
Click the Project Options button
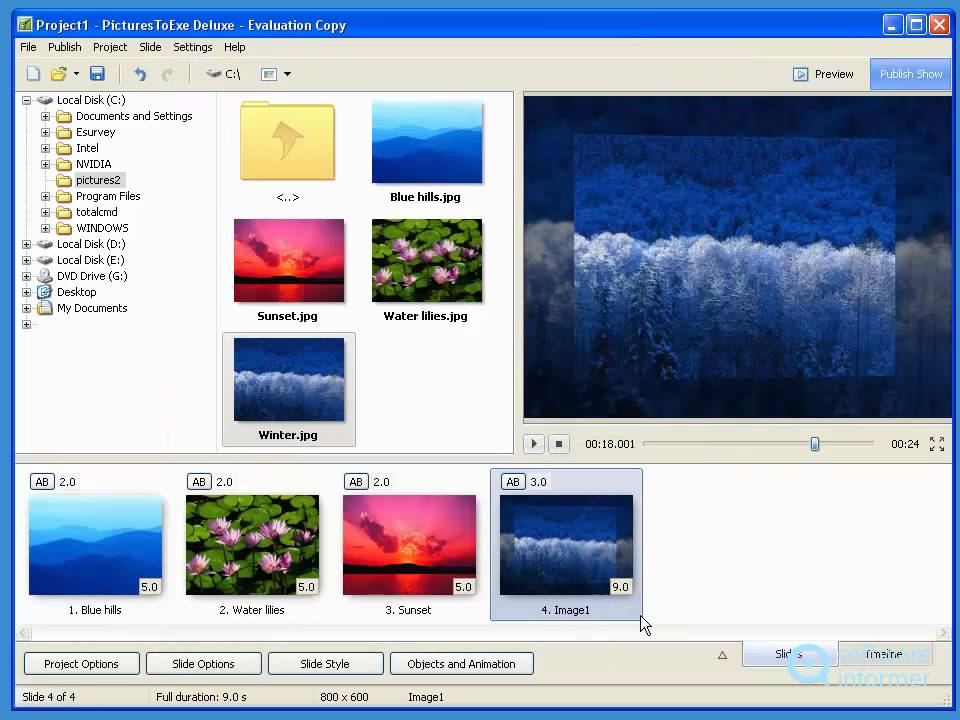81,664
